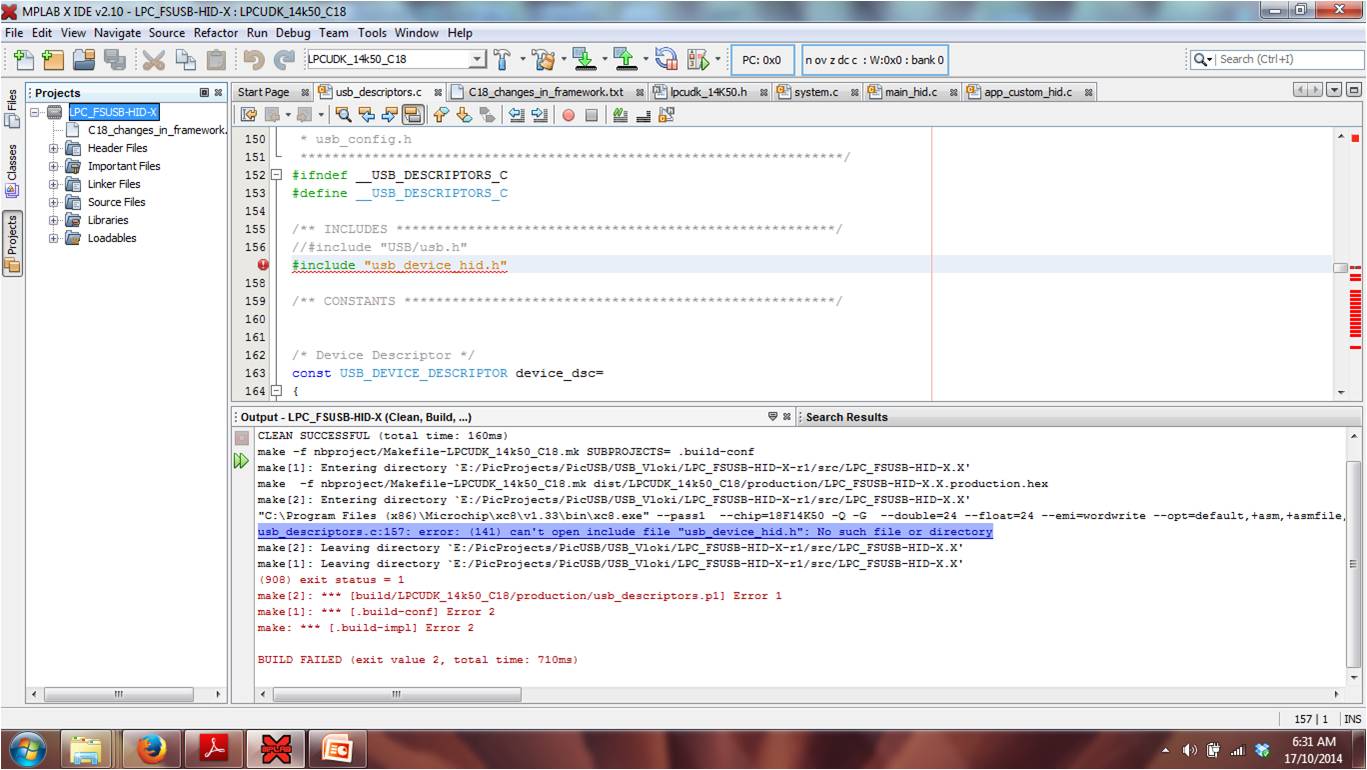Click the Windows Start button

[x=28, y=749]
